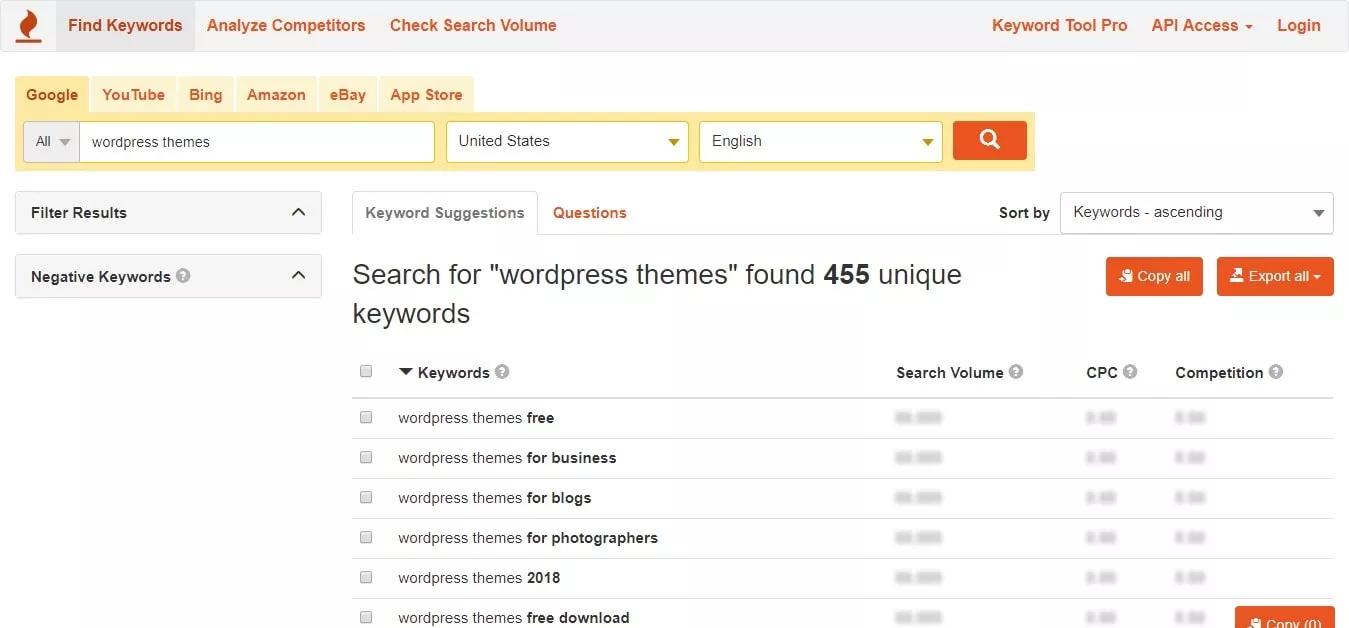The height and width of the screenshot is (628, 1349).
Task: Click the orange search magnifier button
Action: (989, 140)
